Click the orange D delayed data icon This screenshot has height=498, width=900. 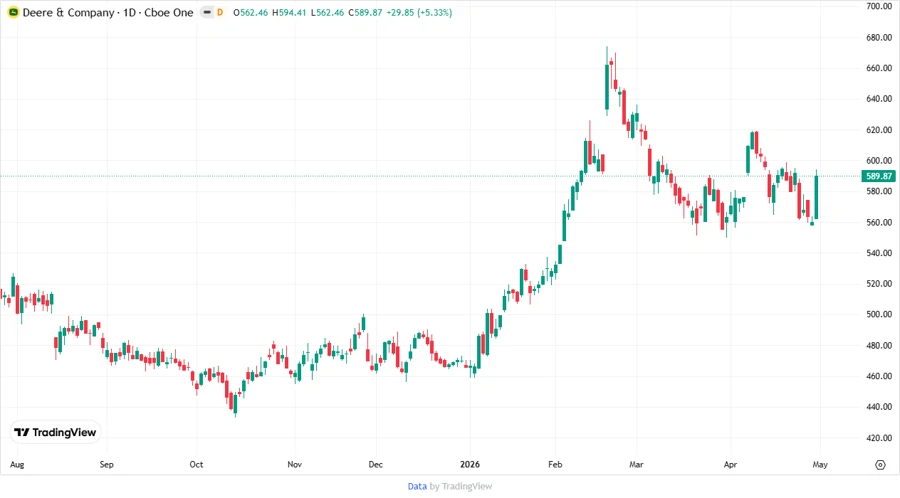[x=220, y=12]
